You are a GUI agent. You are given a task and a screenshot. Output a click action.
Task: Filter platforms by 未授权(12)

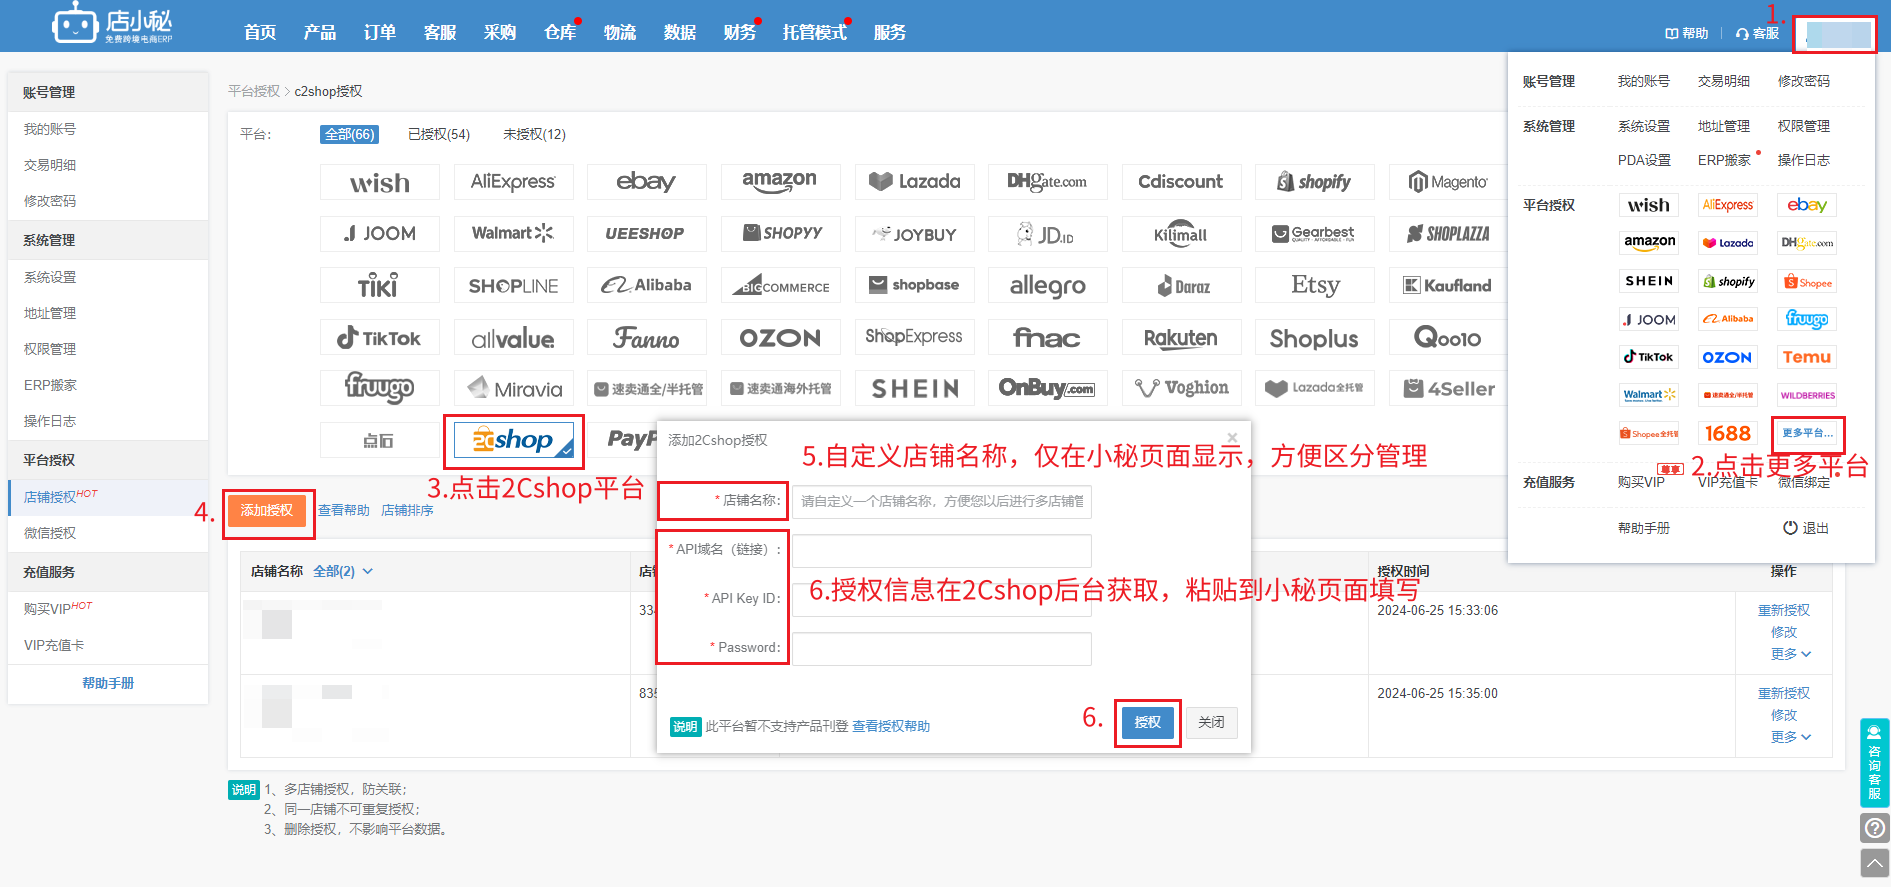534,134
